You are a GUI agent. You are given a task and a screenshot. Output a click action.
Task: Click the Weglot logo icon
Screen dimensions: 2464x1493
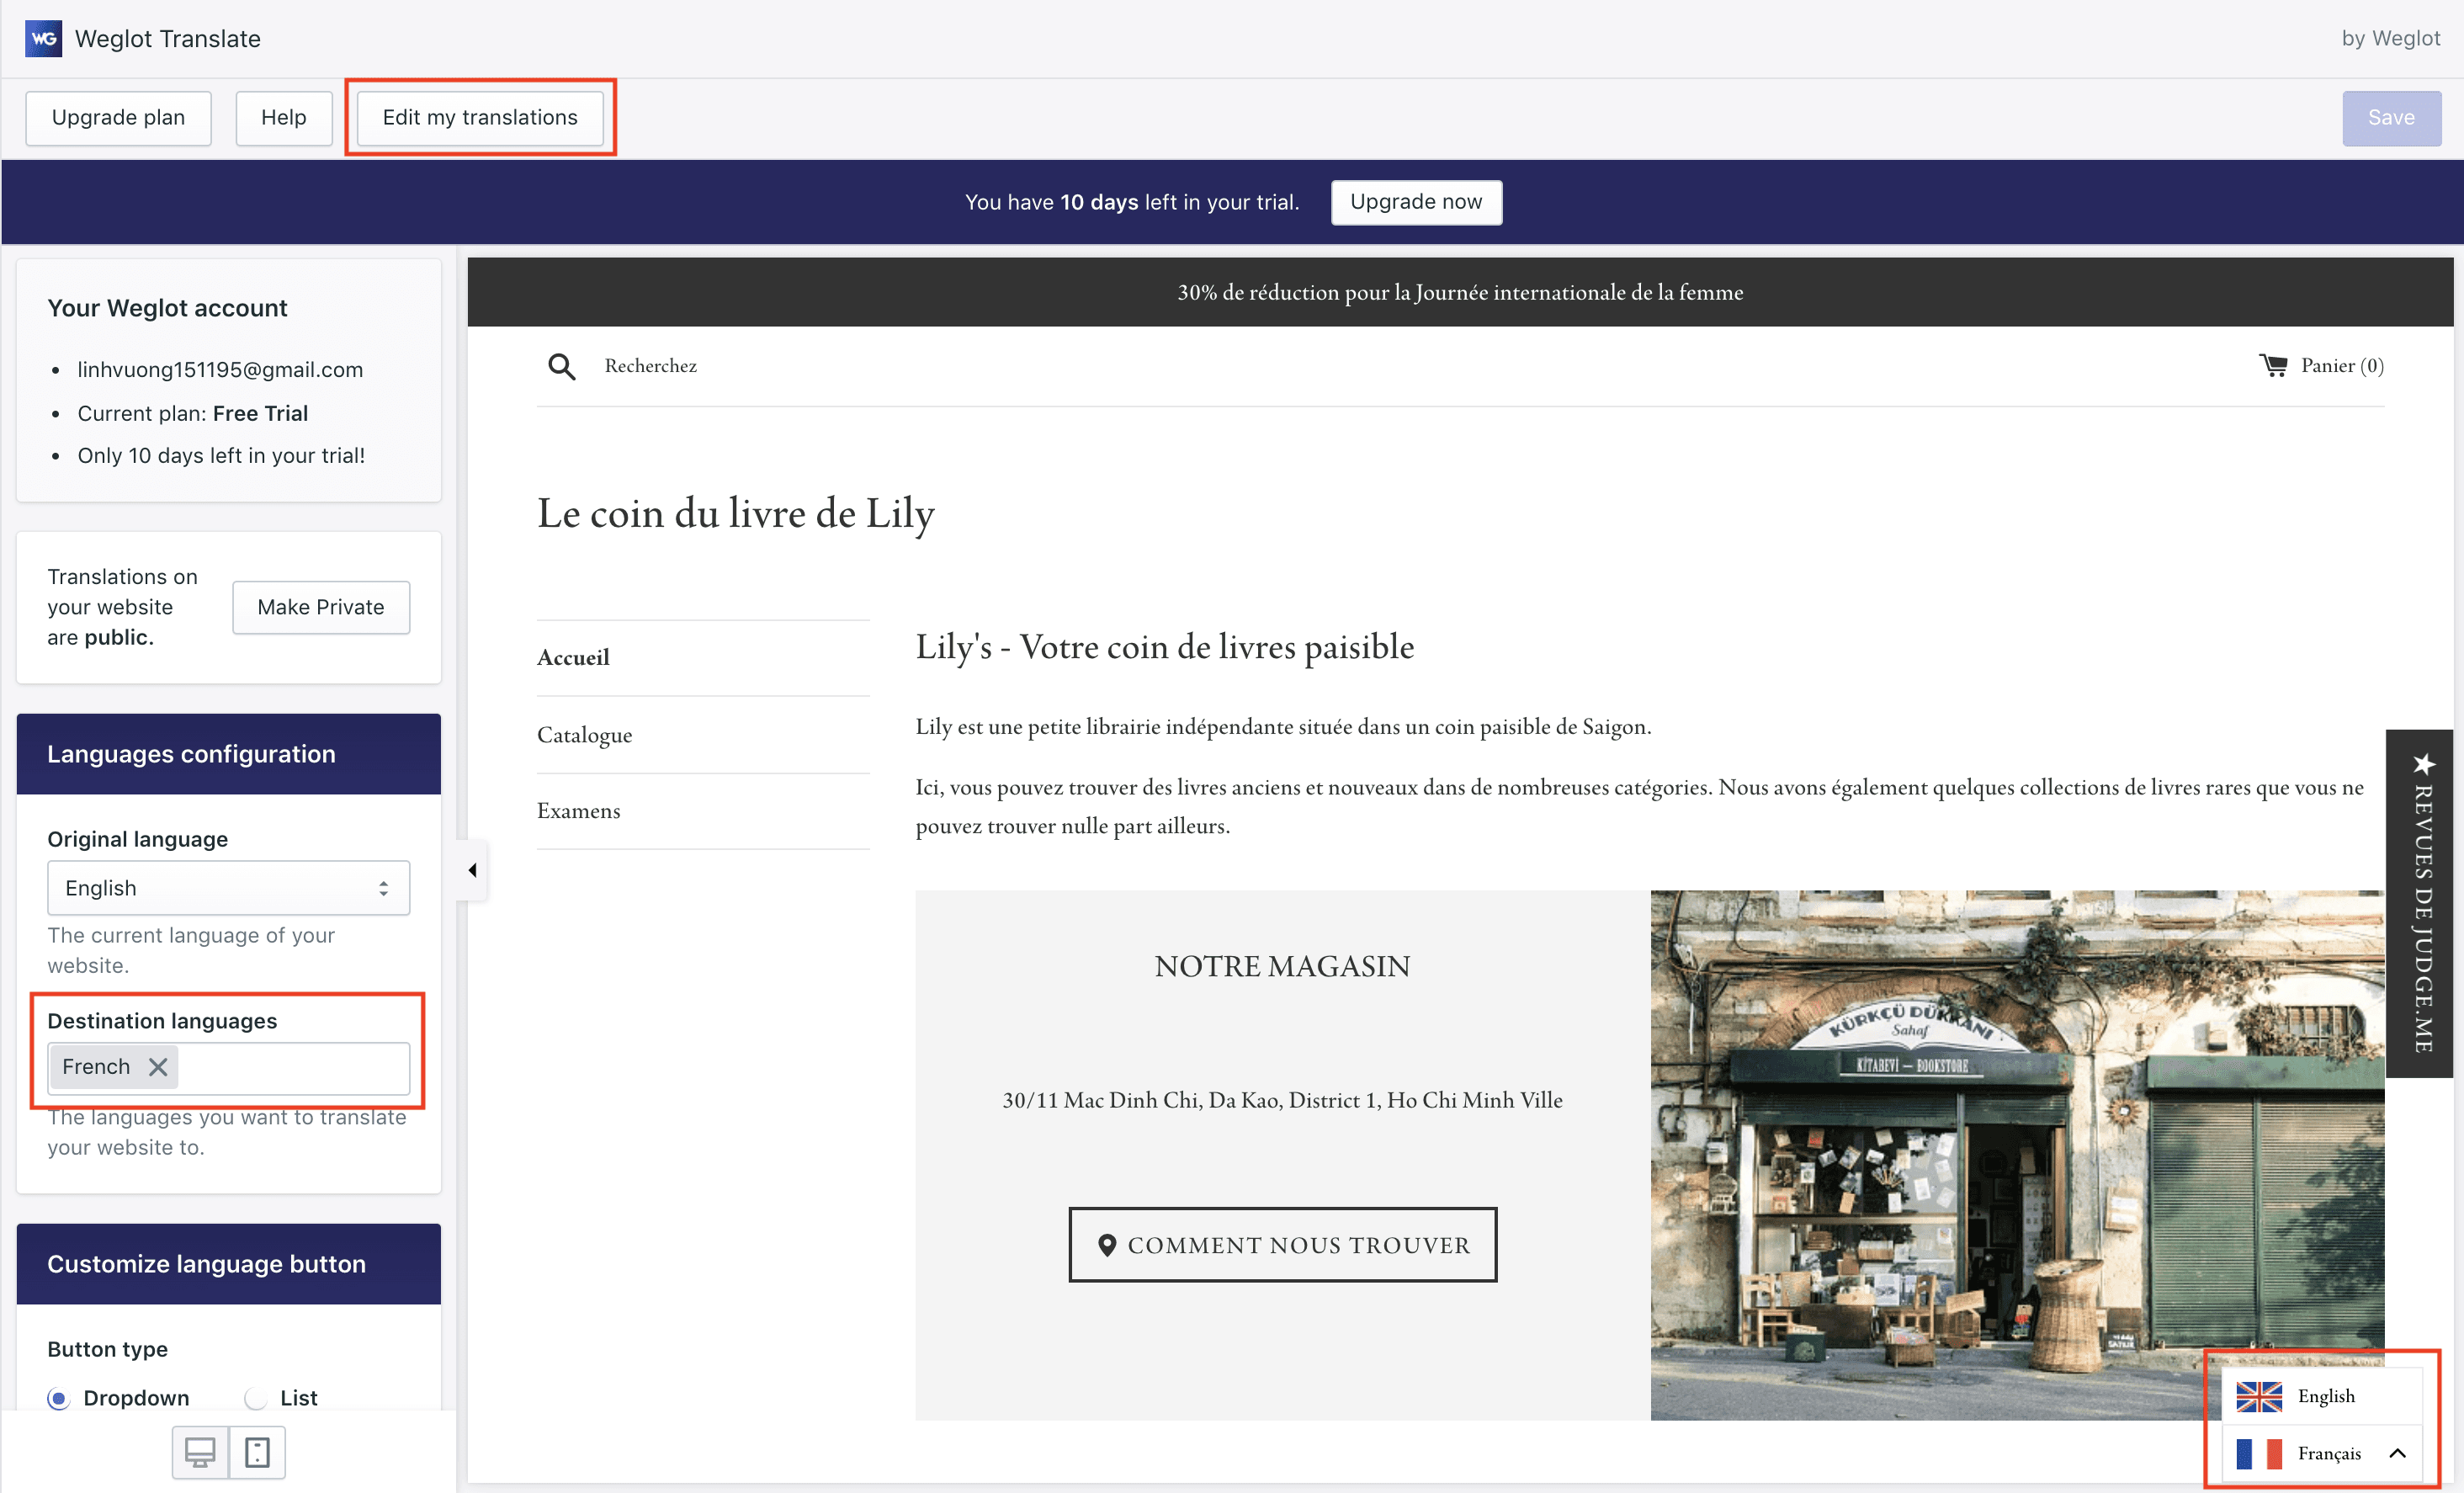(x=43, y=39)
